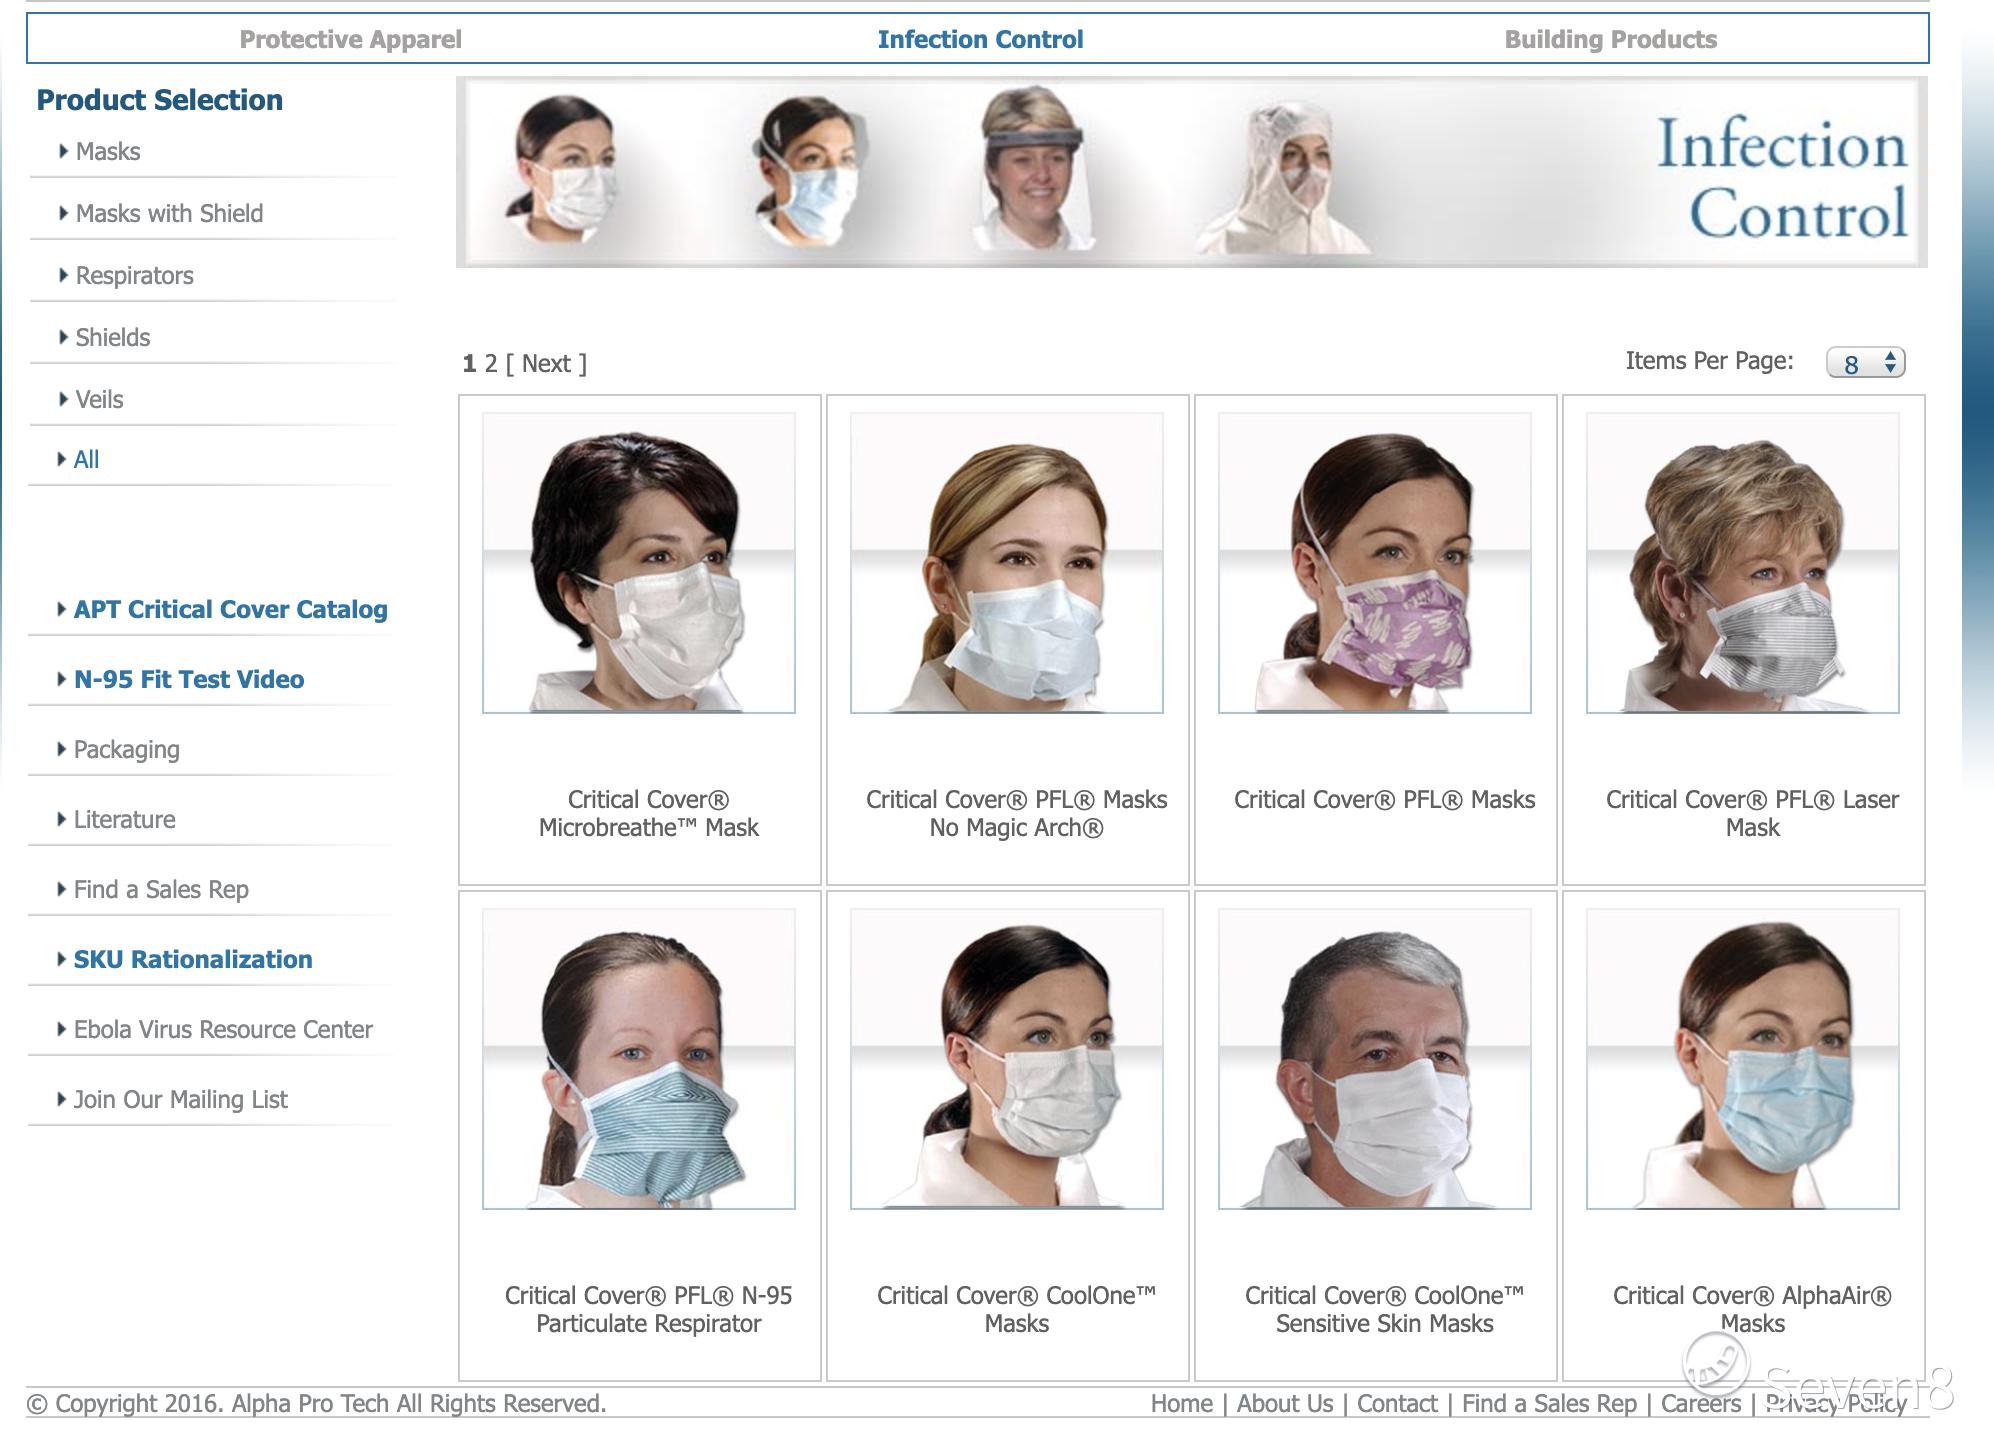Switch to the Protective Apparel tab
Viewport: 1994px width, 1440px height.
[350, 40]
